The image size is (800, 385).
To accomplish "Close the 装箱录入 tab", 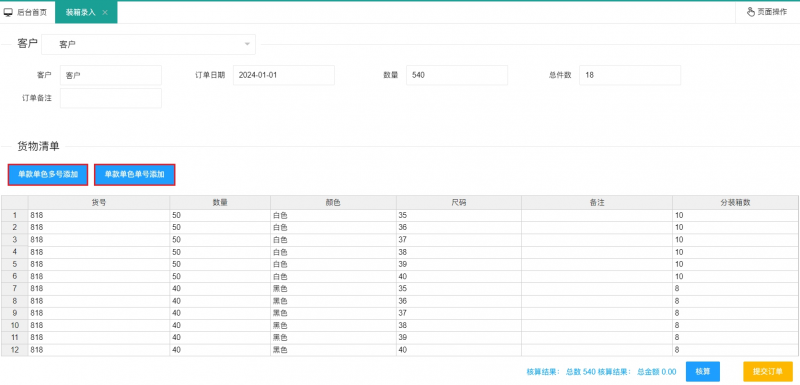I will pos(105,12).
